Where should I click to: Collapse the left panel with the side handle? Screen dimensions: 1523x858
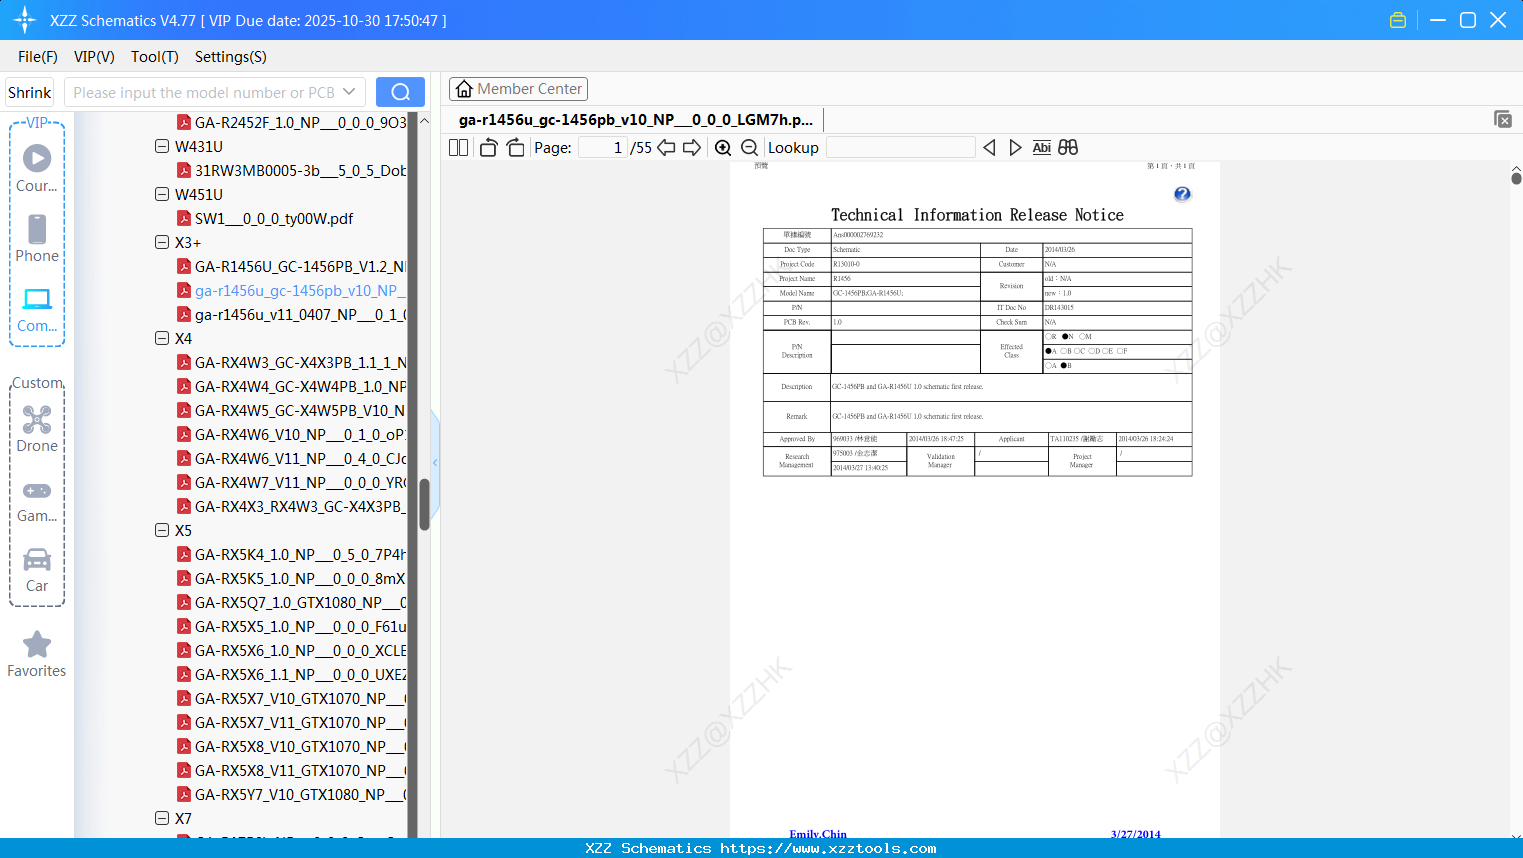[435, 462]
